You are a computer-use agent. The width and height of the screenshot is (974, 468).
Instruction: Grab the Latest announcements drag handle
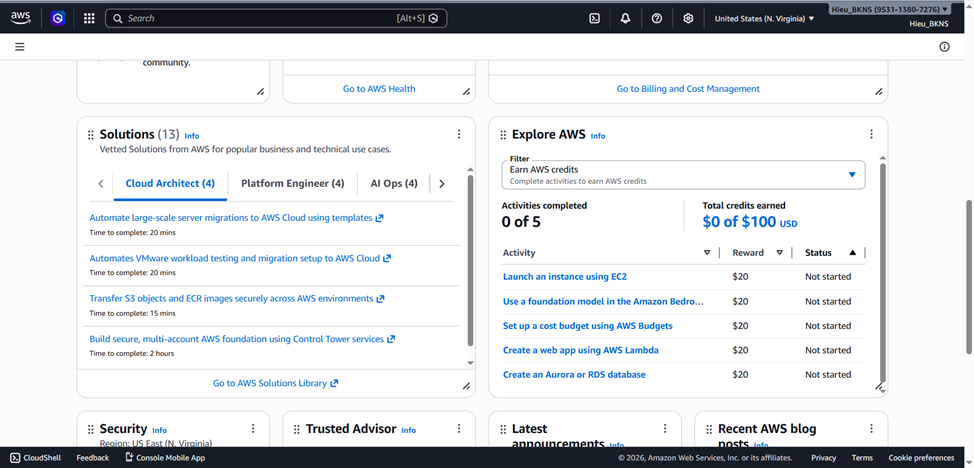tap(503, 429)
